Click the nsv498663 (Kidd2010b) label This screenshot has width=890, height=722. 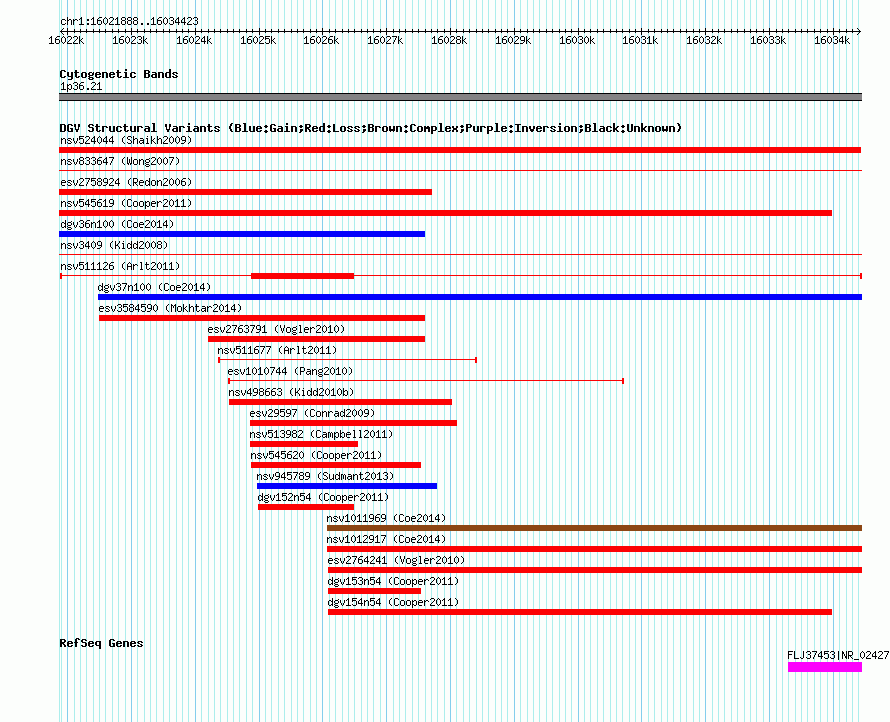[x=291, y=392]
